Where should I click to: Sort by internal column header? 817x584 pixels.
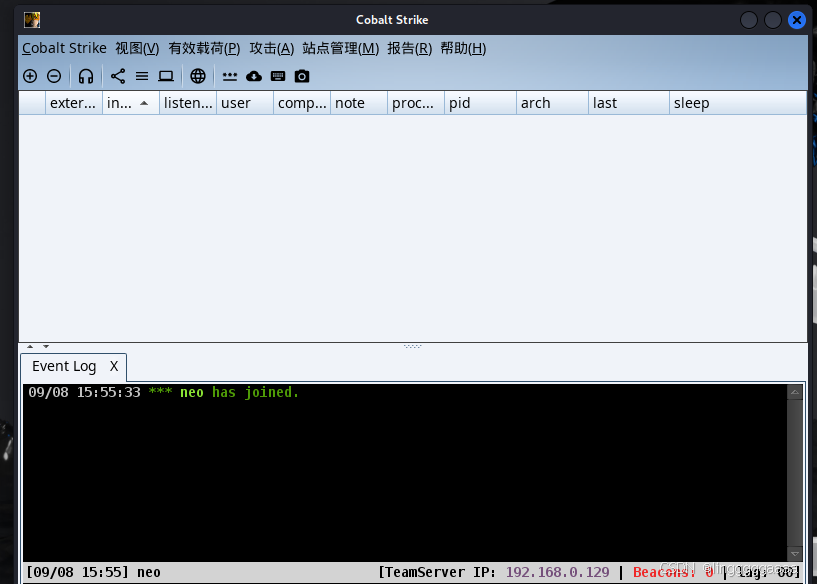pyautogui.click(x=131, y=103)
